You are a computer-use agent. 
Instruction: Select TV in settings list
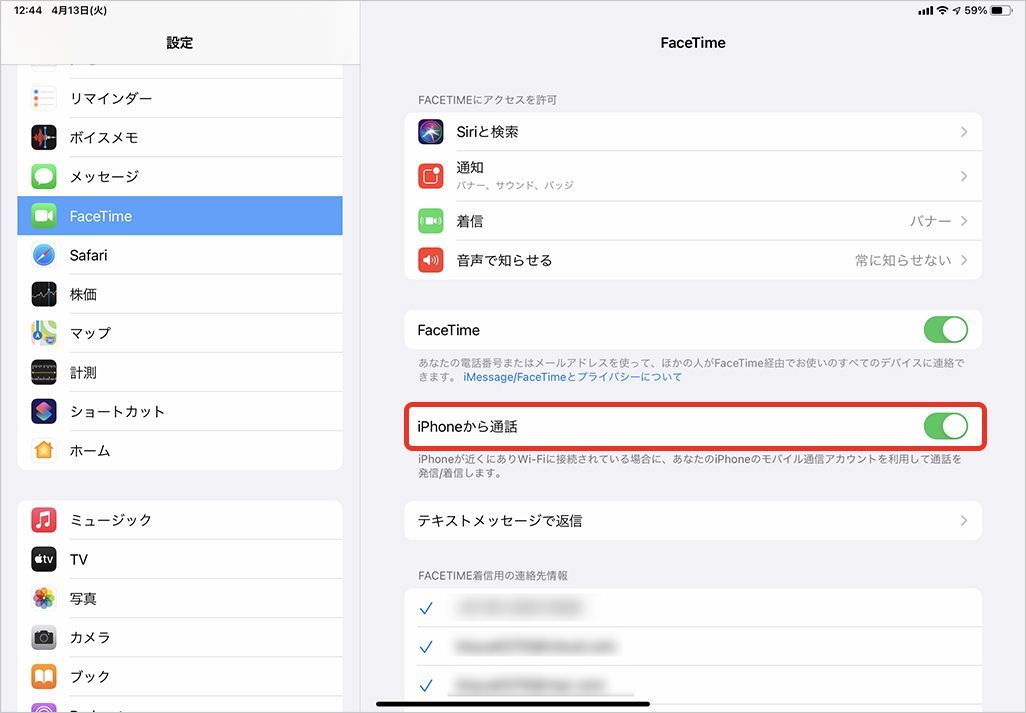pyautogui.click(x=180, y=559)
